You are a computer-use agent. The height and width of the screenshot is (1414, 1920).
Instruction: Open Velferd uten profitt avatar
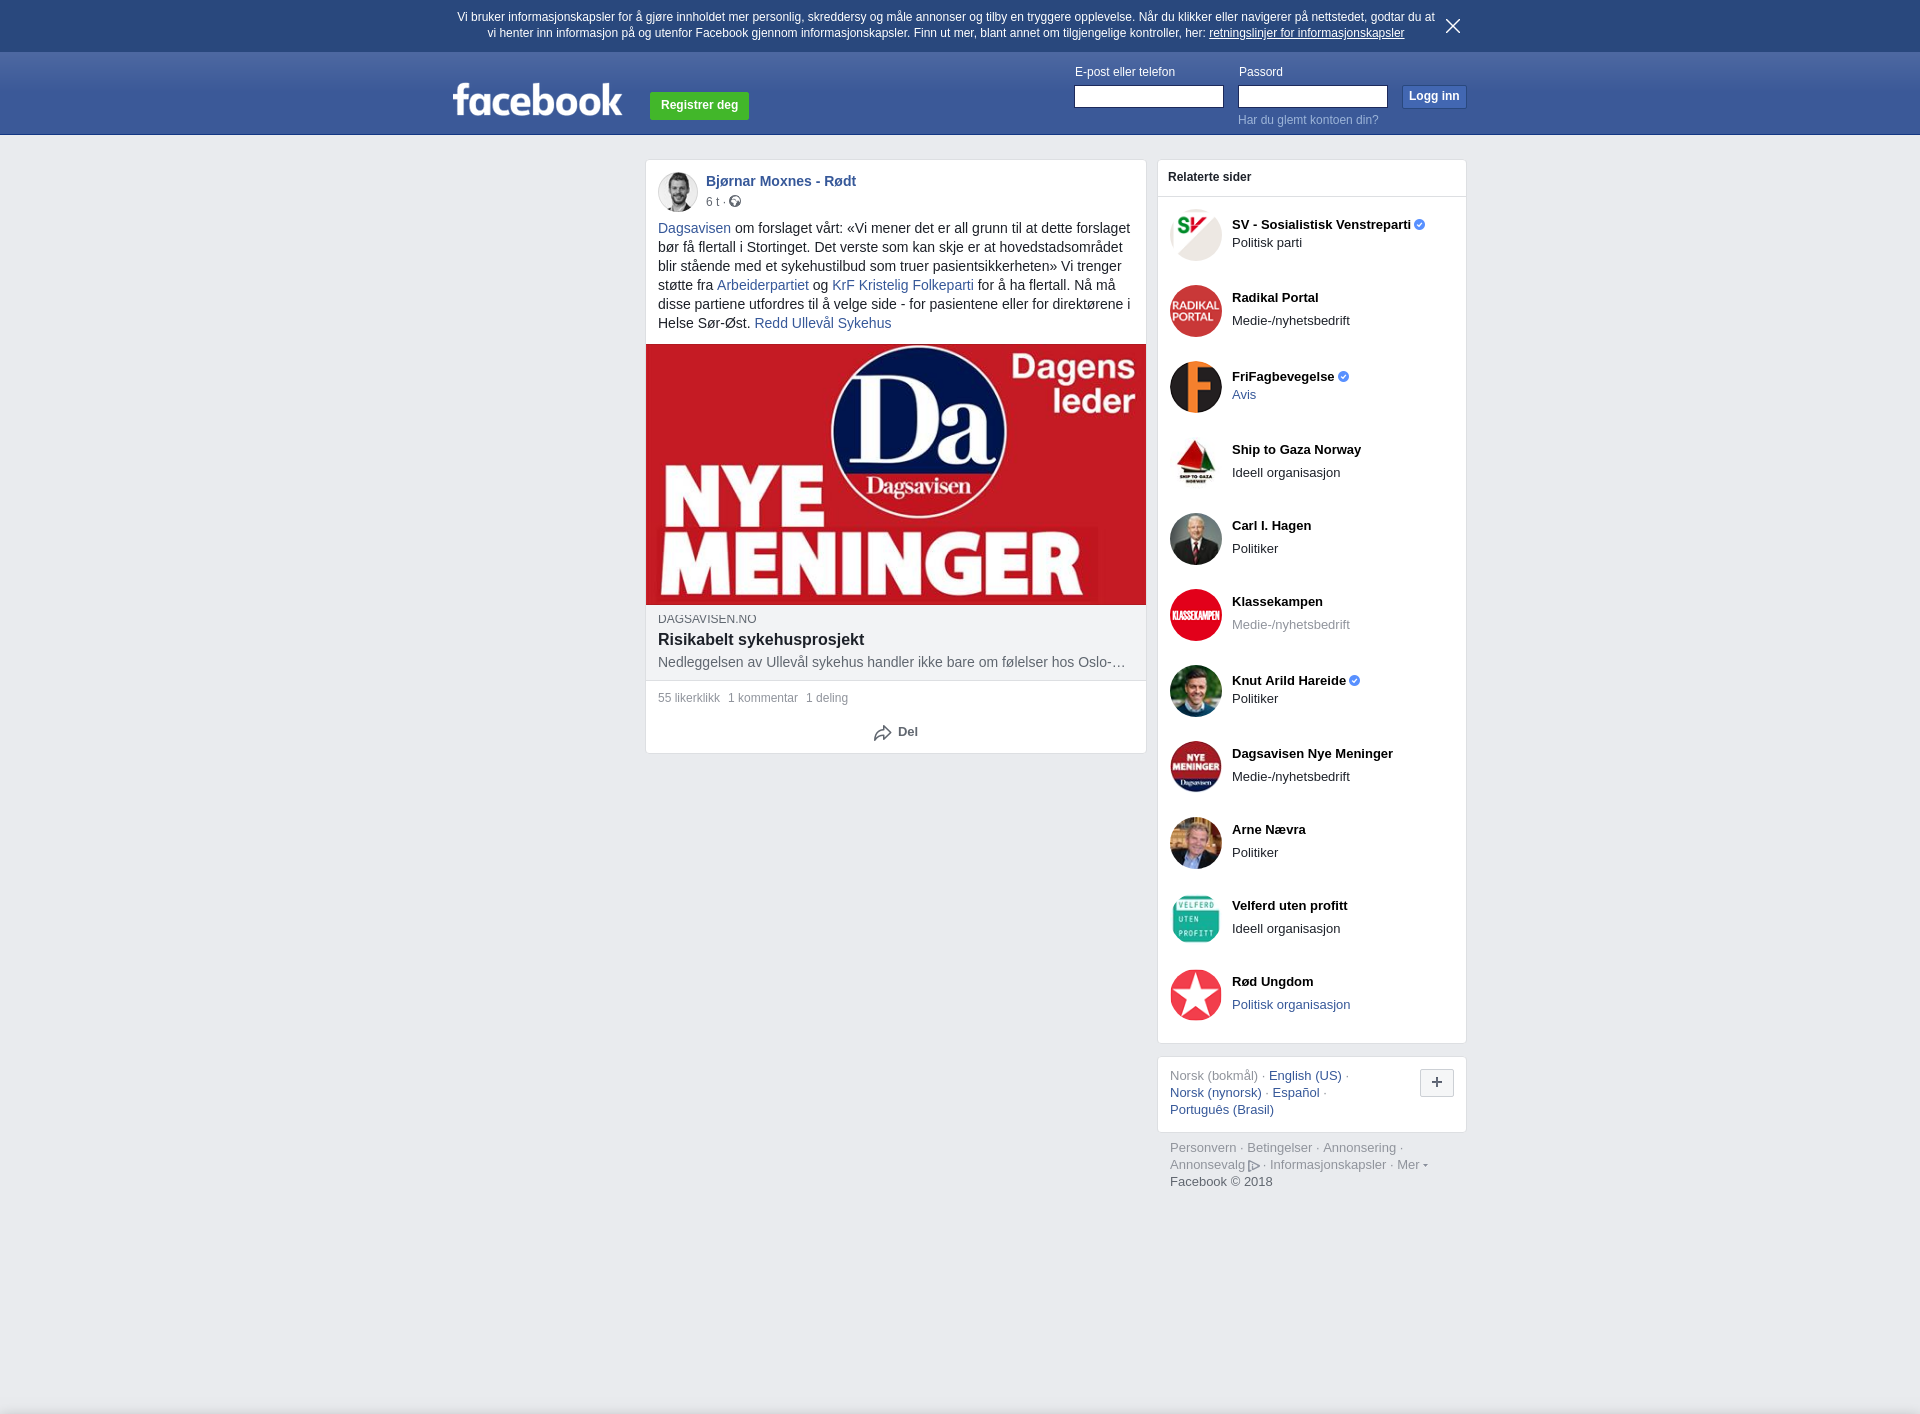1196,919
